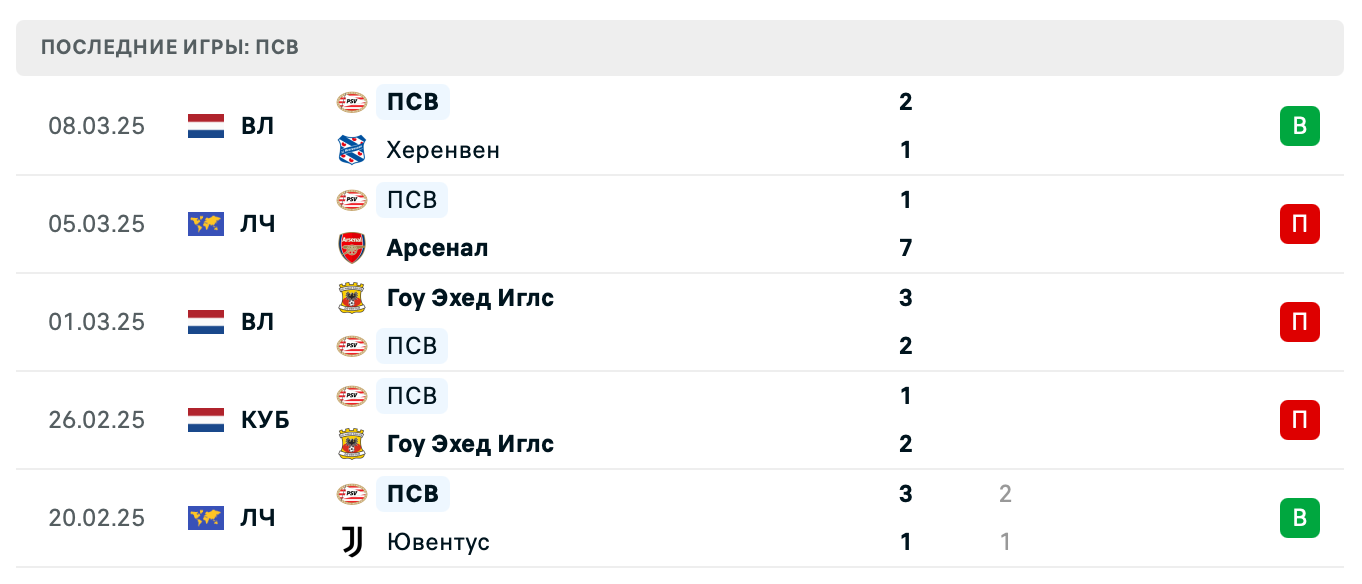Select highlighted ПСВ name in 08.03.25 match
Viewport: 1362px width, 584px height.
pos(413,102)
